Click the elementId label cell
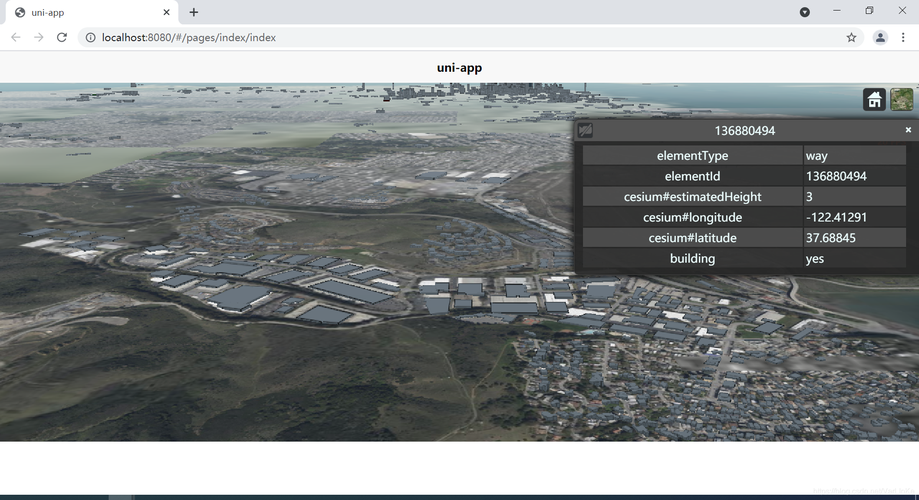Image resolution: width=919 pixels, height=500 pixels. pos(692,176)
